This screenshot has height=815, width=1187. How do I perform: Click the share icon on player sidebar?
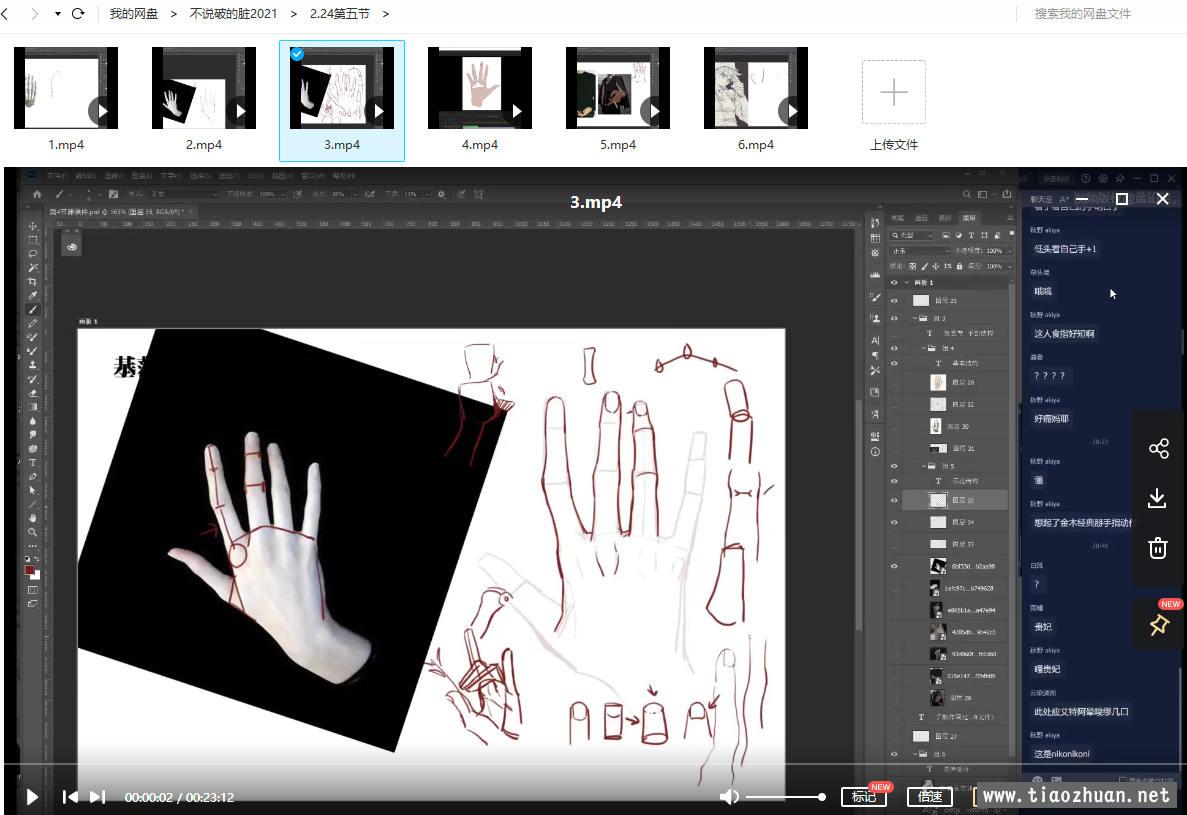coord(1158,448)
